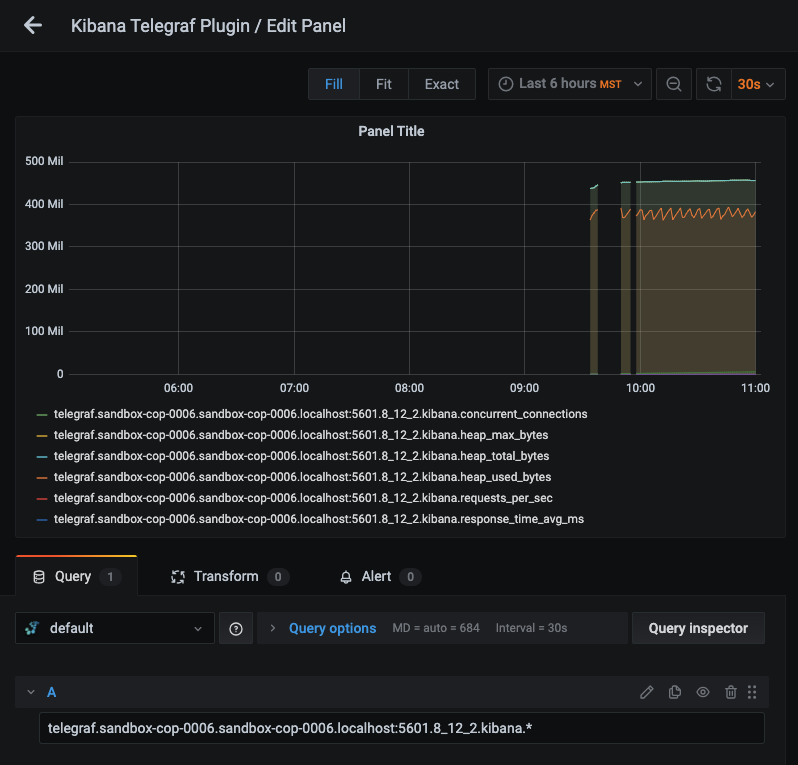
Task: Open the 30s refresh interval dropdown
Action: [758, 84]
